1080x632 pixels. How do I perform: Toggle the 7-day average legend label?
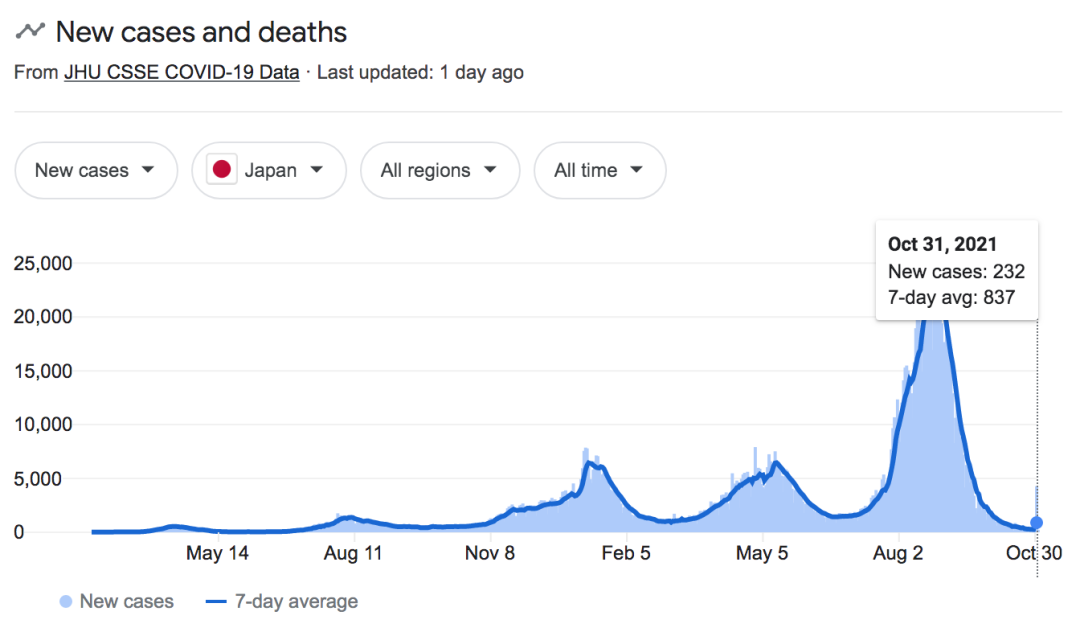pos(295,601)
